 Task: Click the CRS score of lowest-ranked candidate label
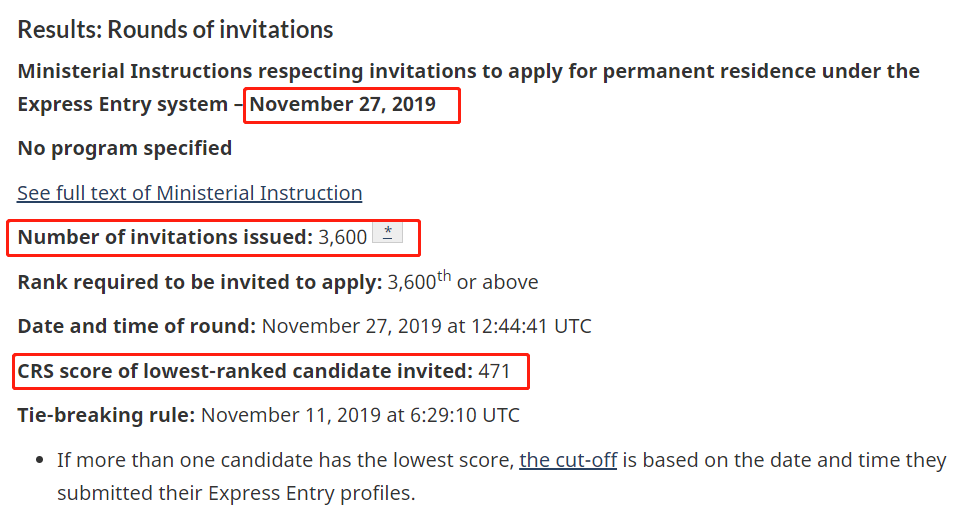coord(245,371)
